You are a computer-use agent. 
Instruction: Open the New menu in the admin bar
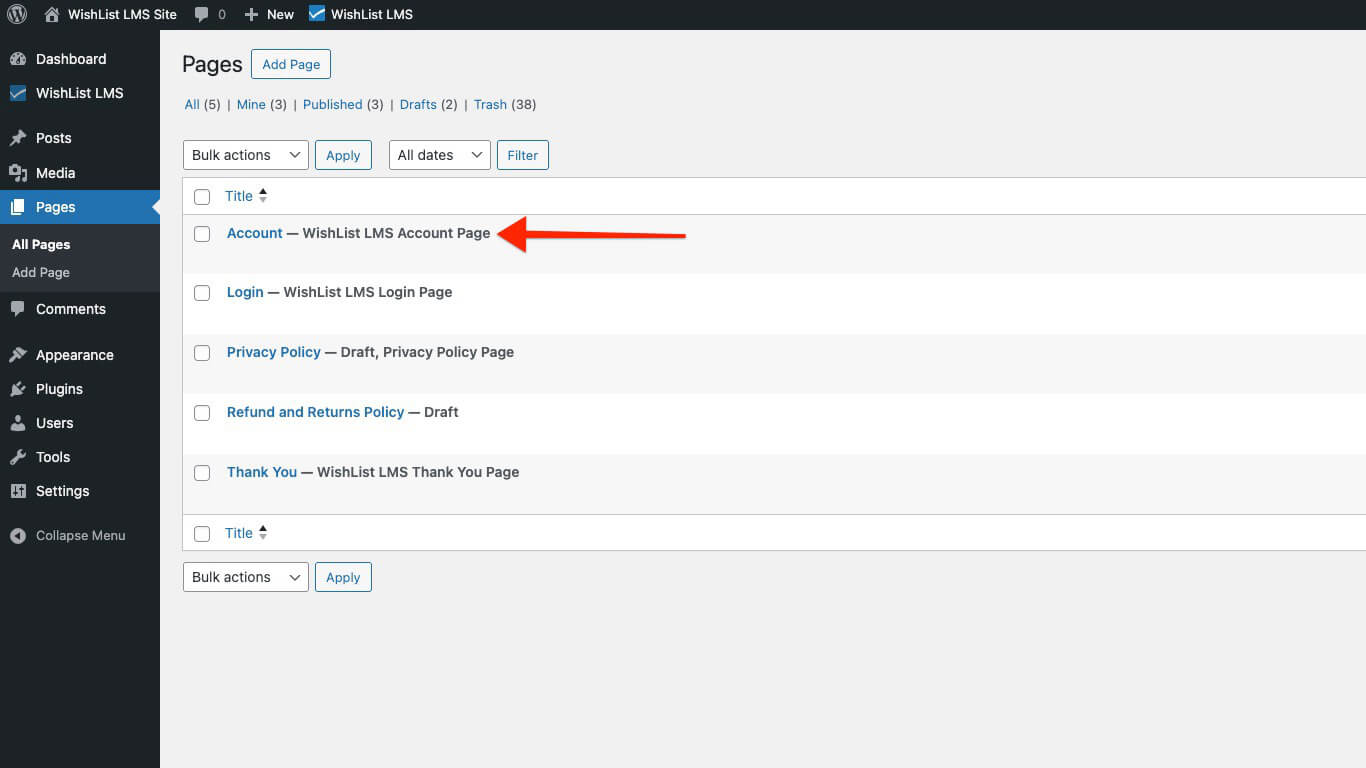[x=269, y=14]
